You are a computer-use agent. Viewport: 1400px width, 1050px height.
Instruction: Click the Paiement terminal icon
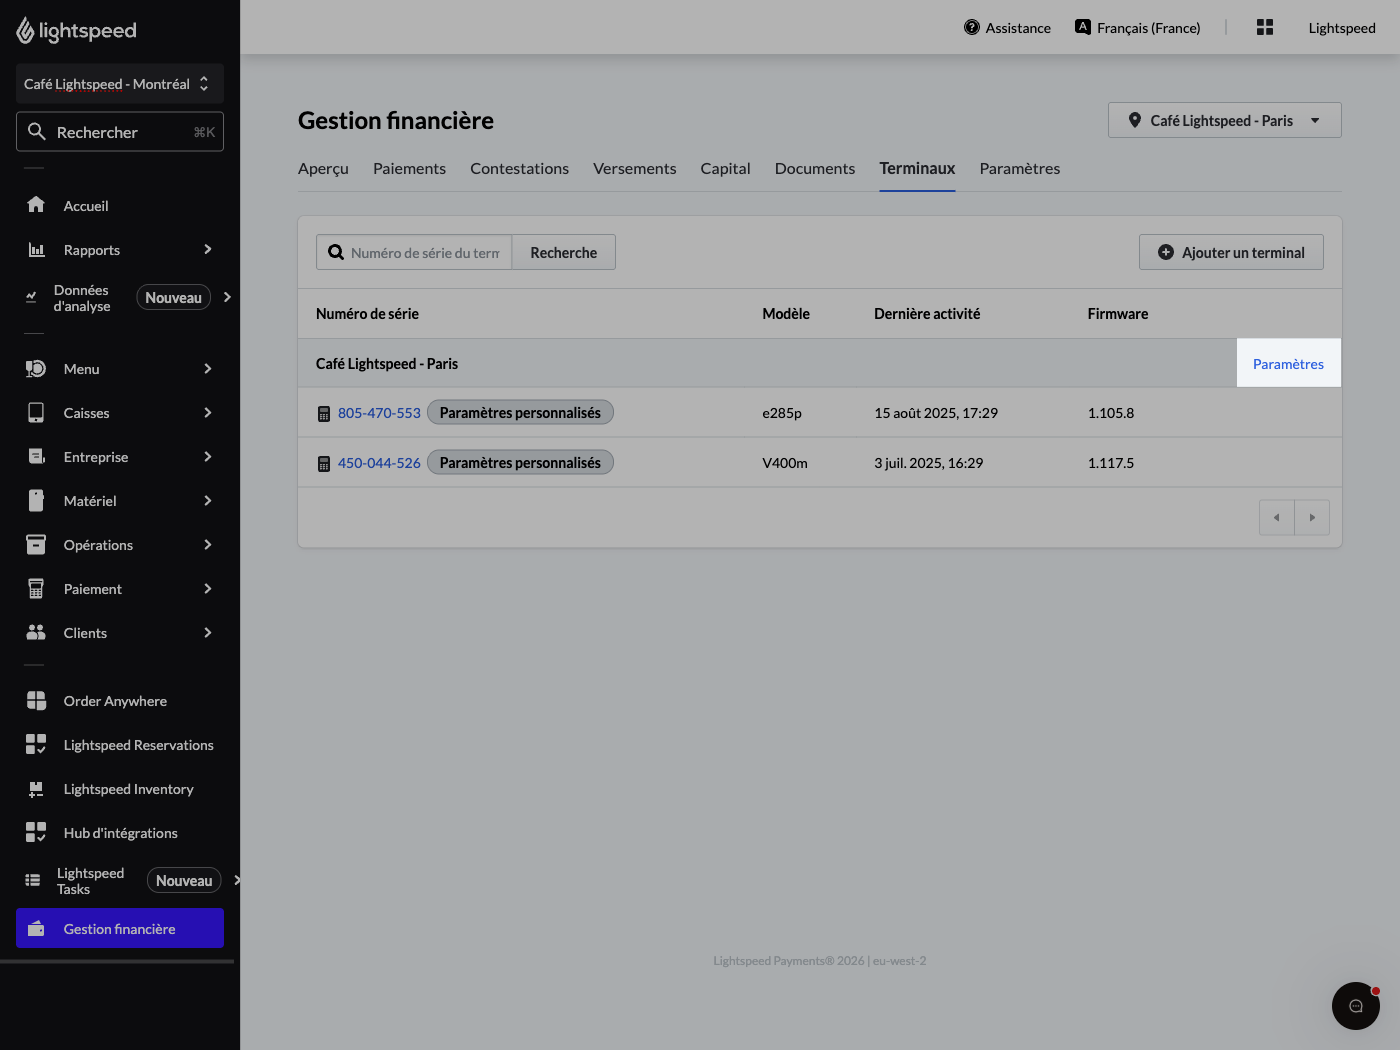(x=36, y=589)
